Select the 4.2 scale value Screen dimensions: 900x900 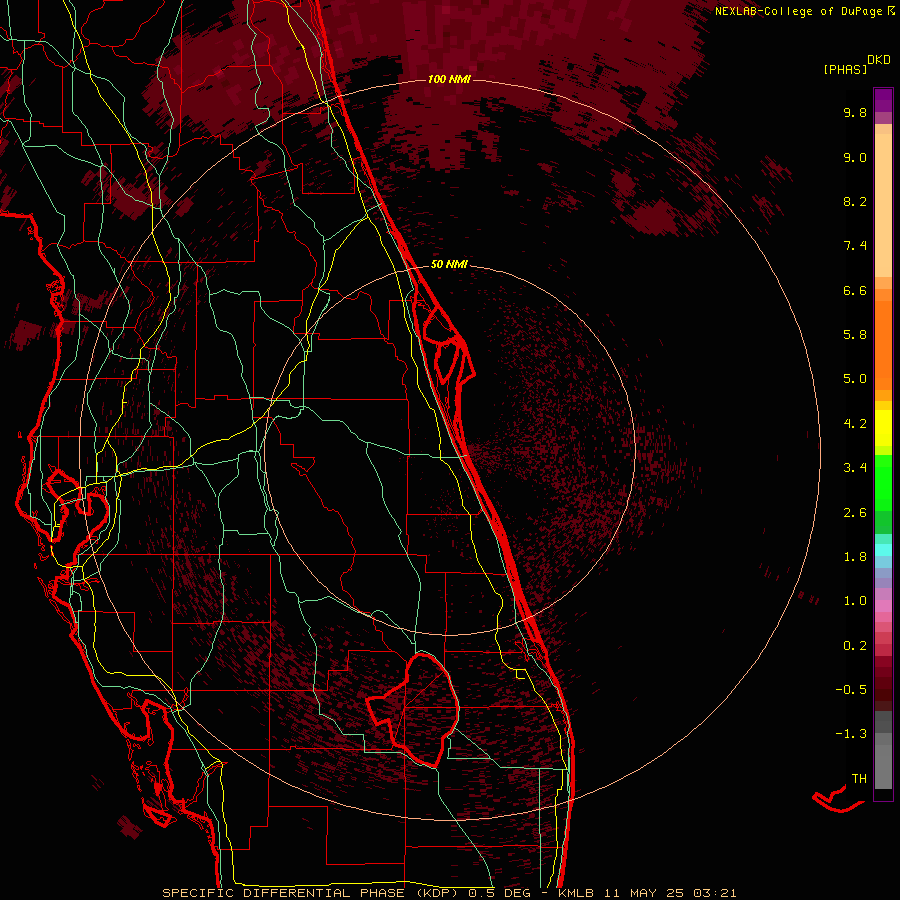tap(855, 424)
